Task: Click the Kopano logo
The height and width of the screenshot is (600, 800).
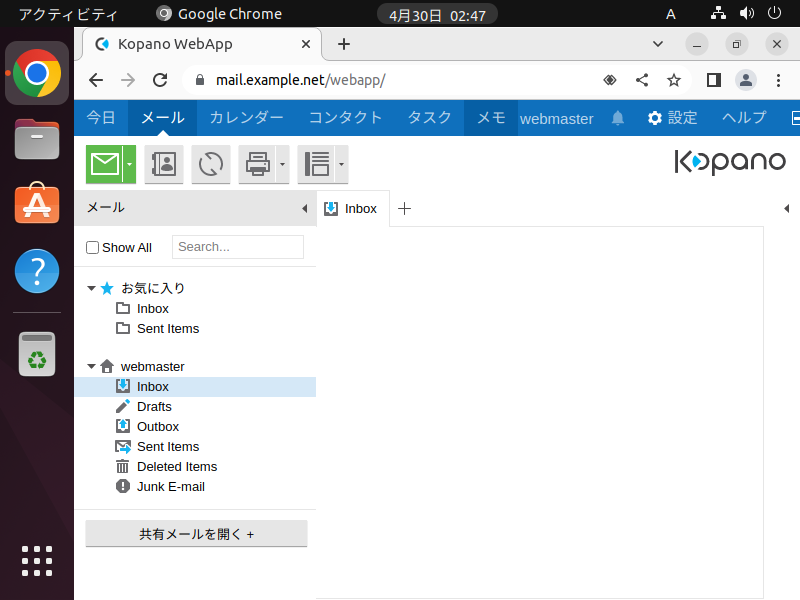Action: coord(730,162)
